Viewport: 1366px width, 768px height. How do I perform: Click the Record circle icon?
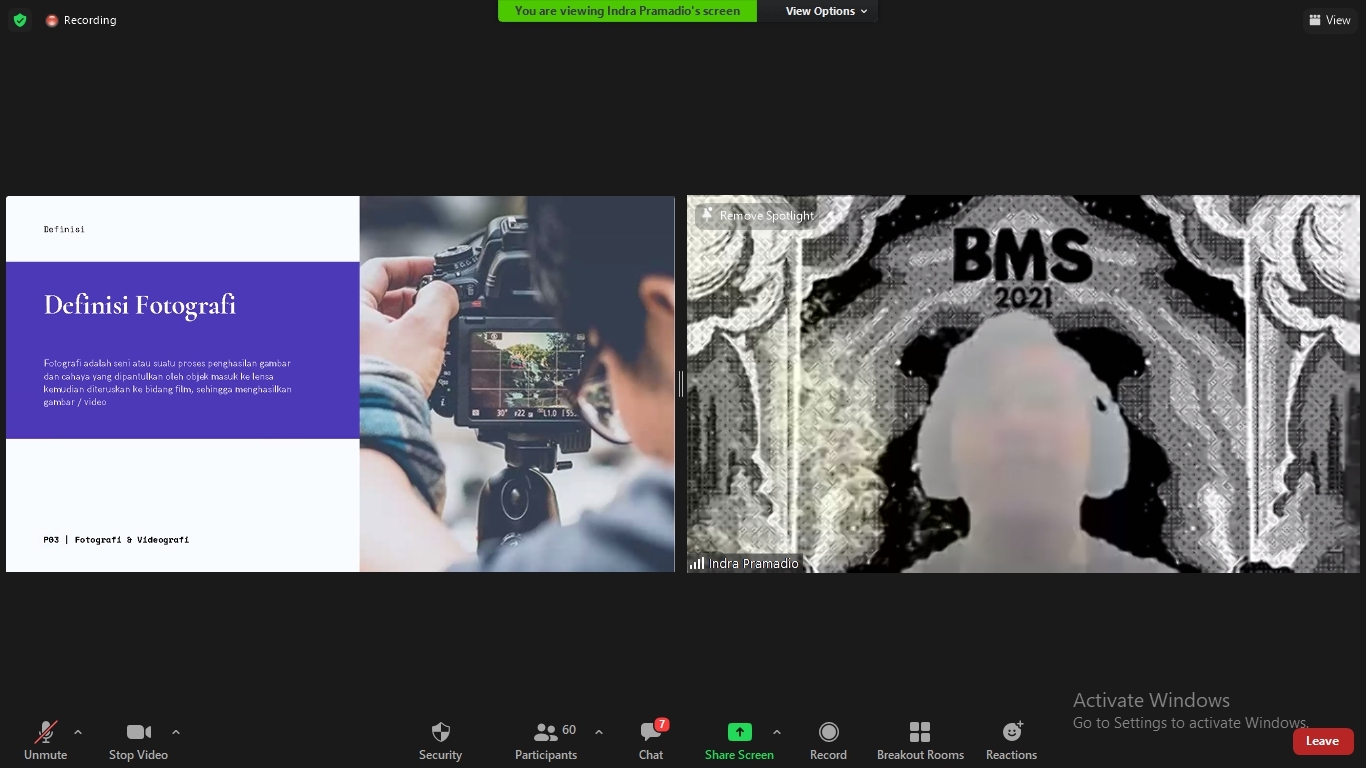tap(828, 741)
